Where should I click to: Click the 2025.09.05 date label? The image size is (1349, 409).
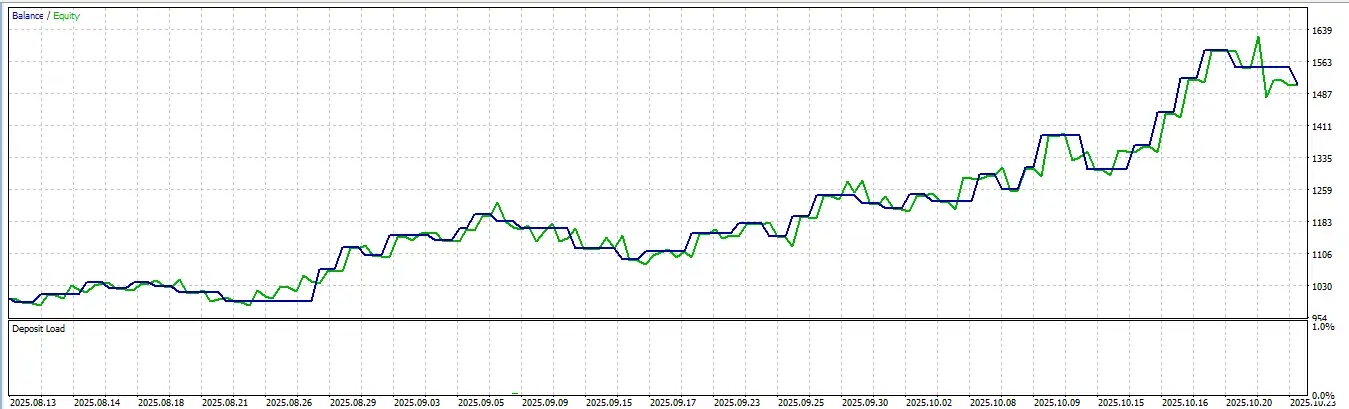pos(481,402)
